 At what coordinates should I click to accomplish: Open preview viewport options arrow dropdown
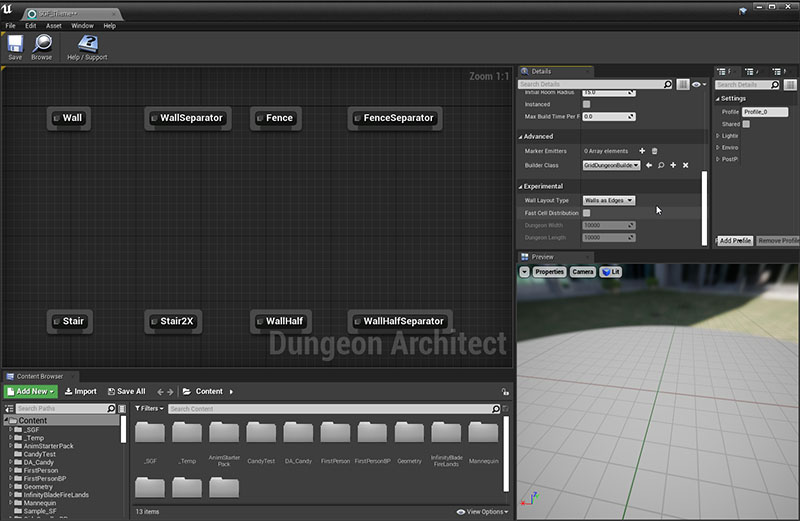[x=524, y=272]
